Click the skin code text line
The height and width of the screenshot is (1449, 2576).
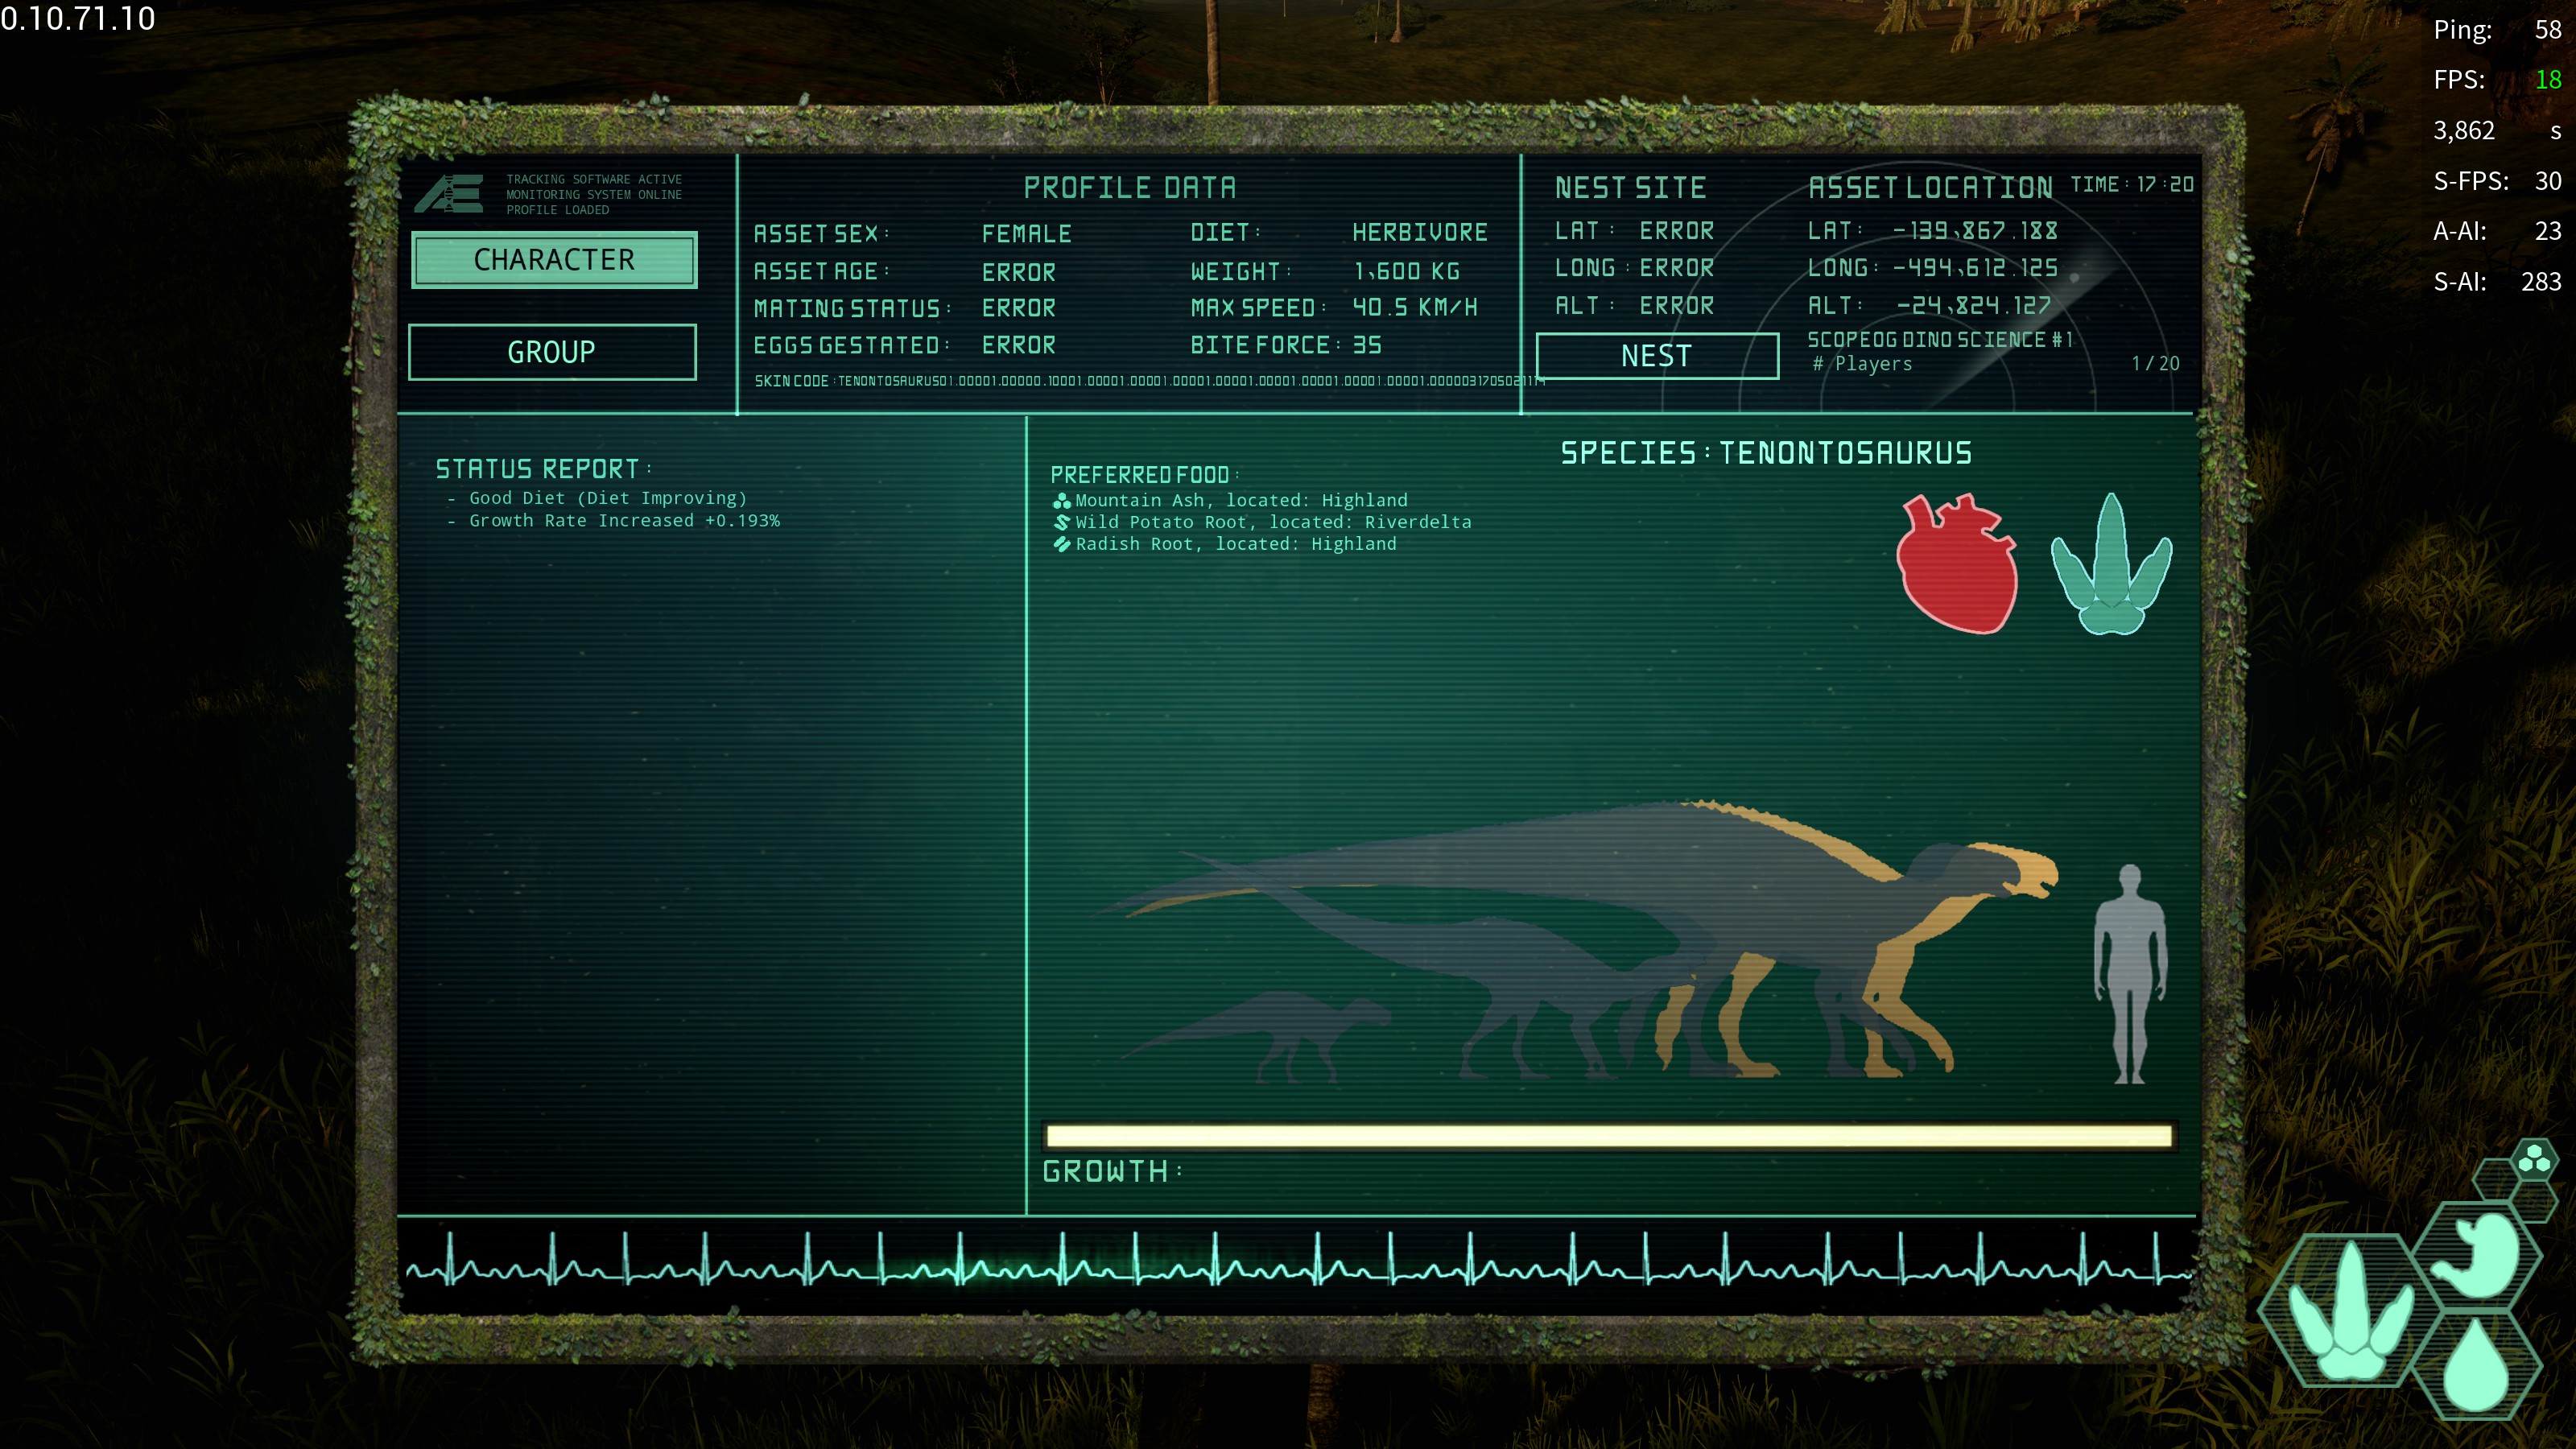coord(1150,381)
